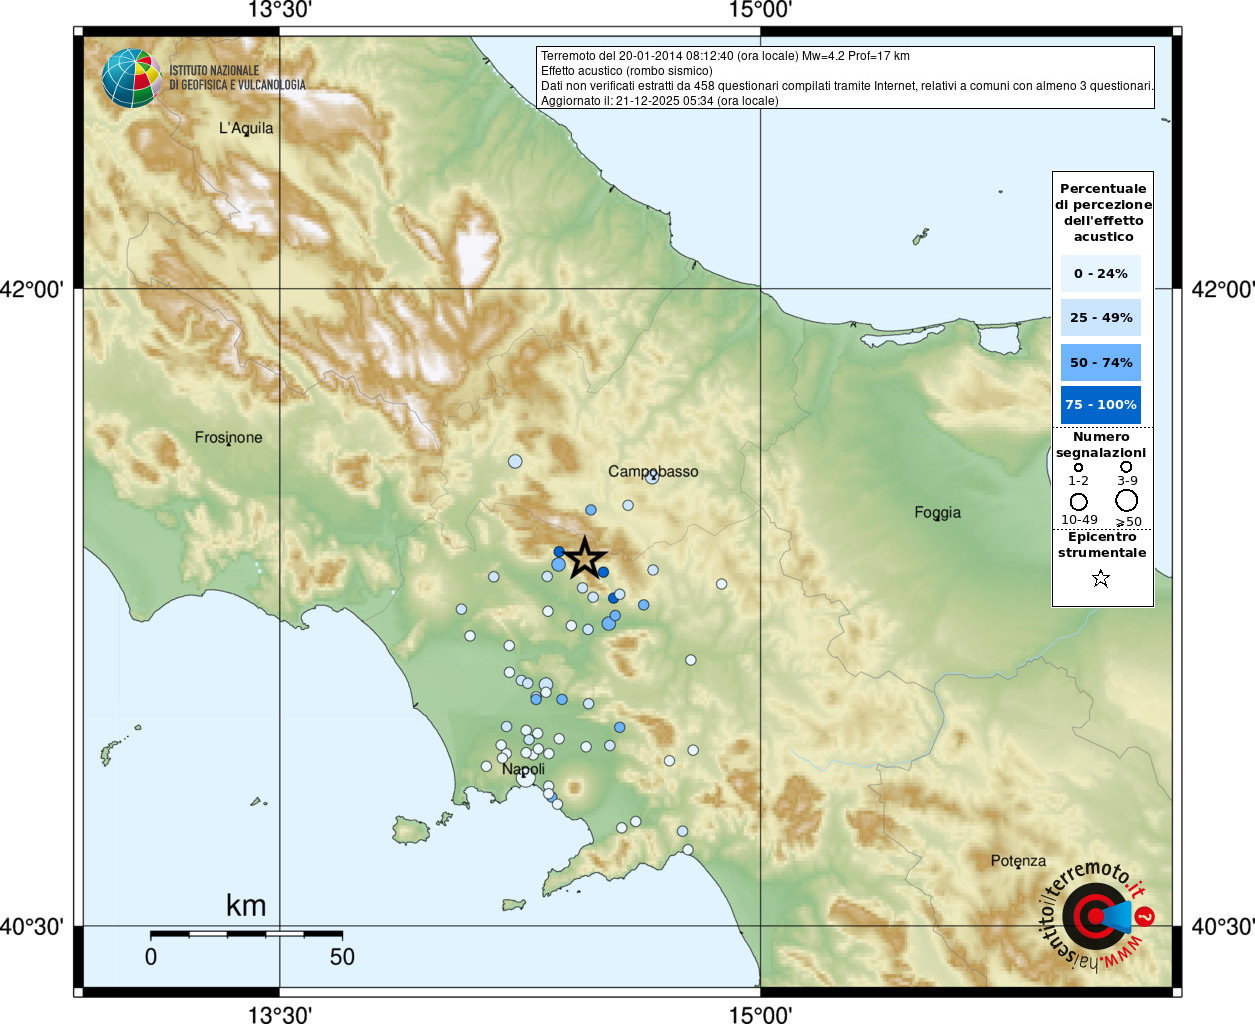Select the 25 - 49% legend swatch

[1100, 317]
